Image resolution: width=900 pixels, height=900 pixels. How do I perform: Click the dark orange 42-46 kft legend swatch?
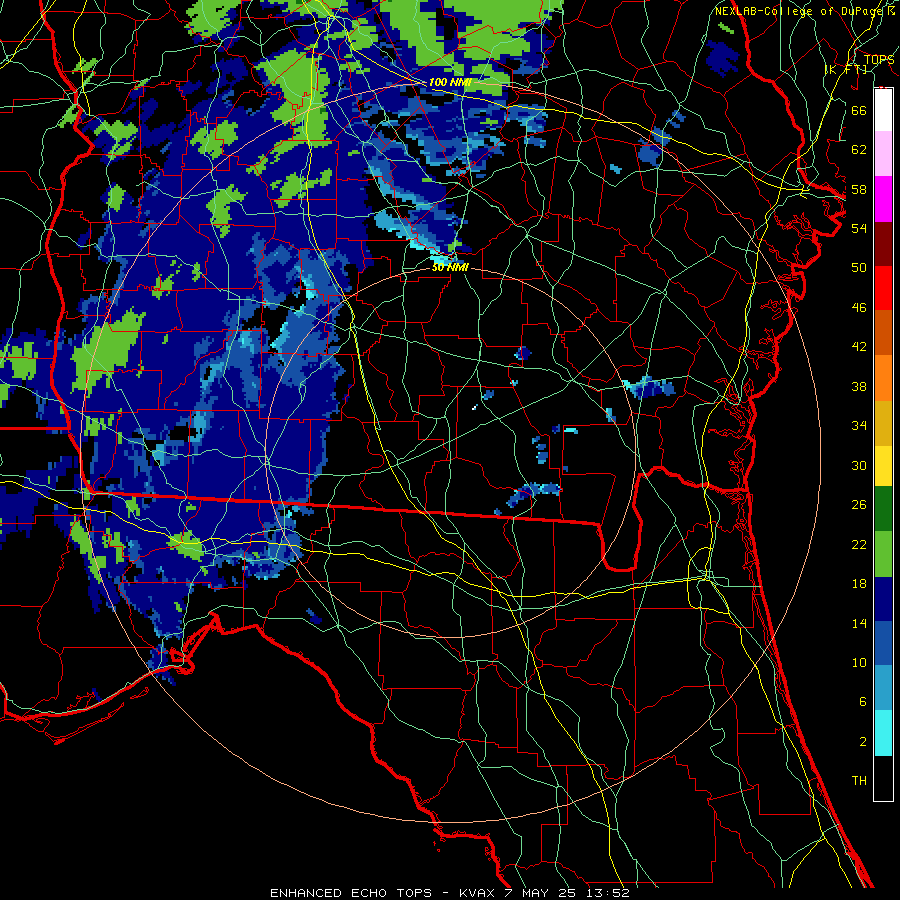click(883, 333)
